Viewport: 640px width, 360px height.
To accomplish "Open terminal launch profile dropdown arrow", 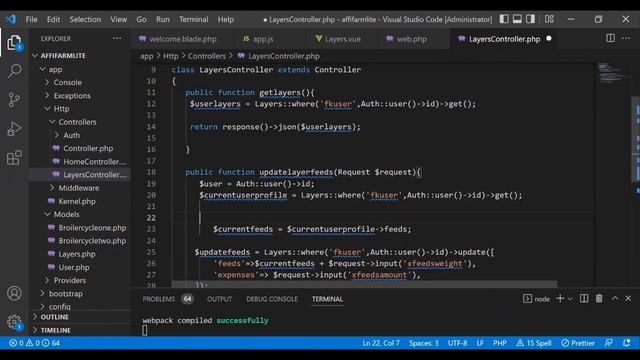I will pos(570,299).
